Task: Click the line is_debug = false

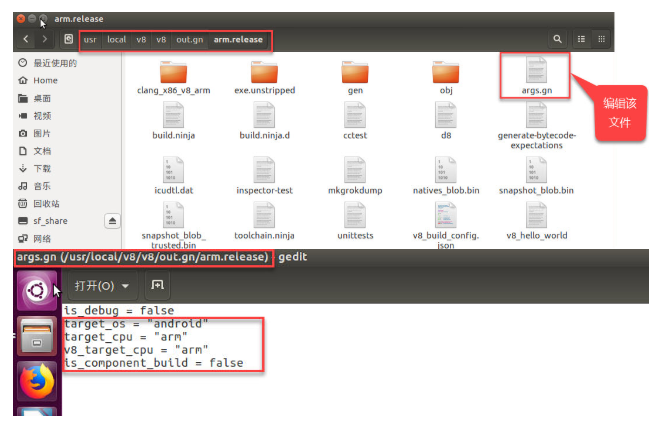Action: tap(119, 311)
